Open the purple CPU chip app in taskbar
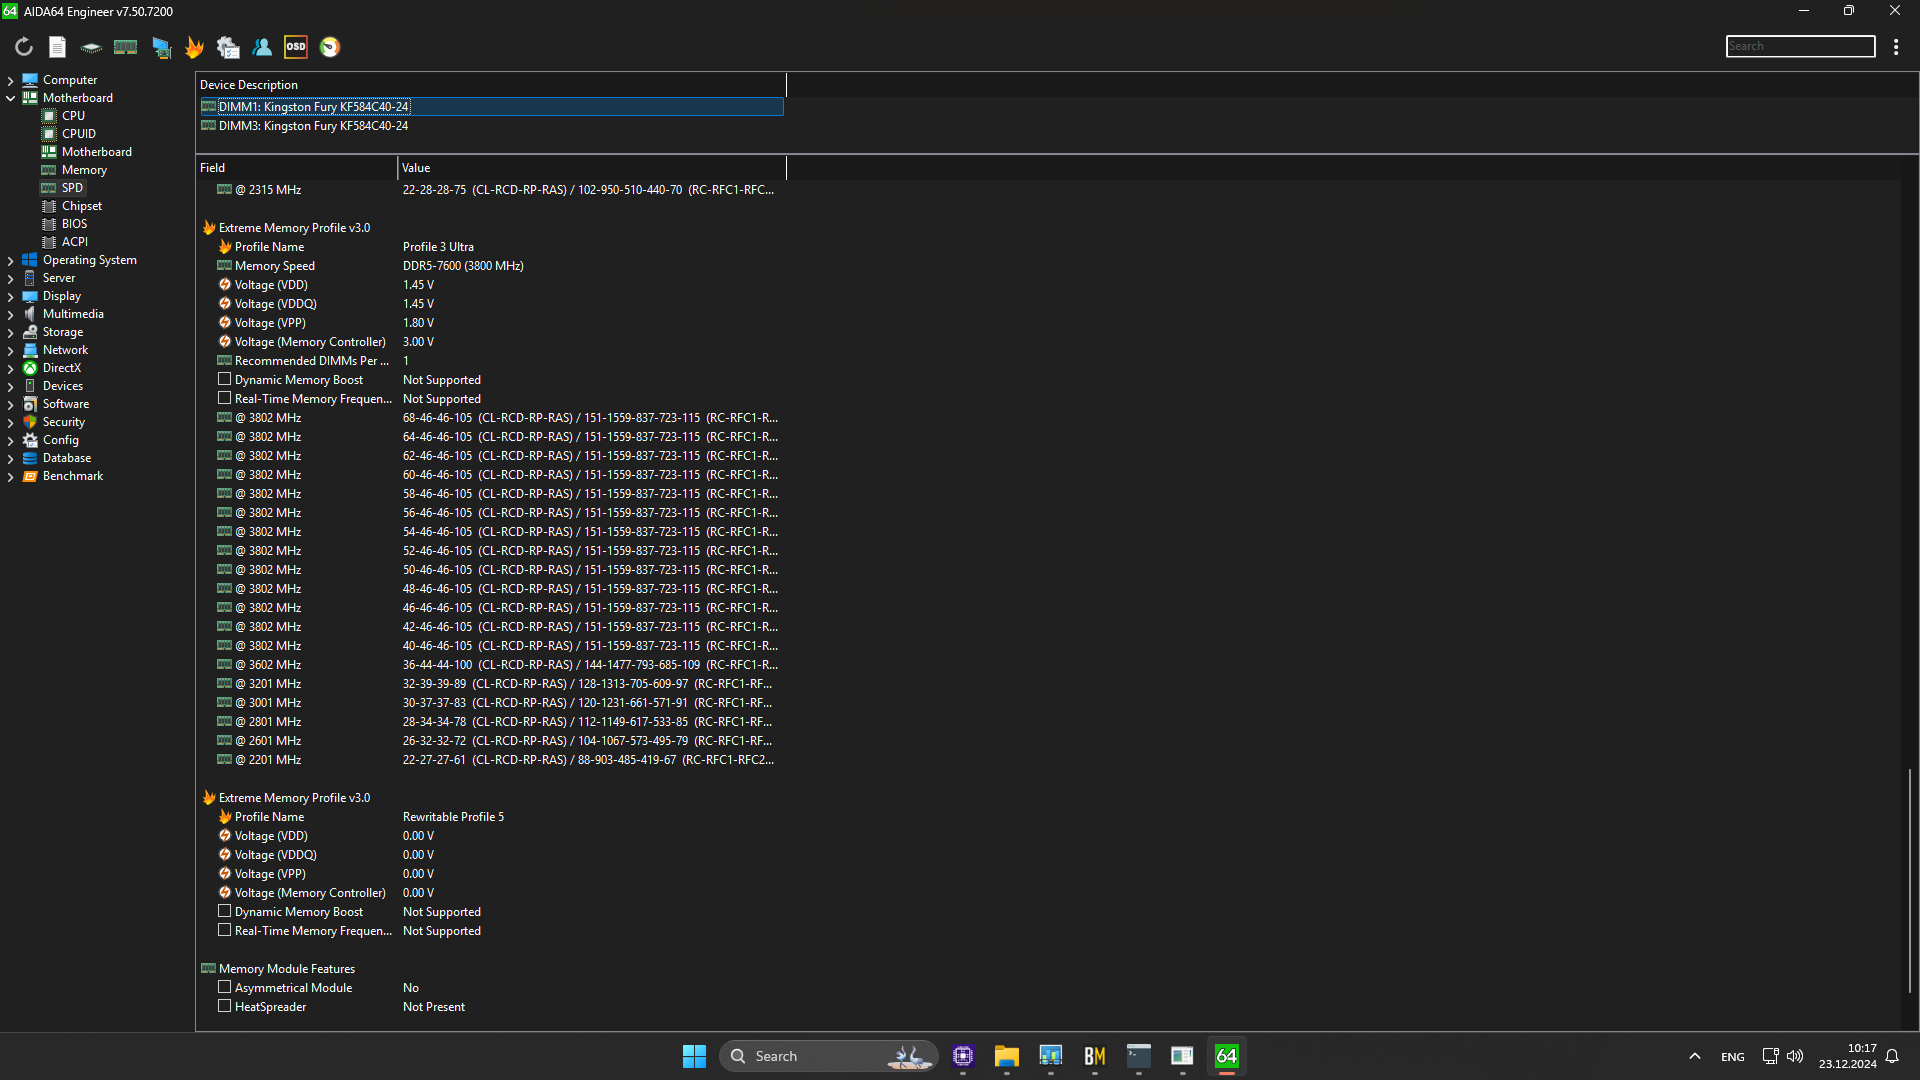Viewport: 1920px width, 1080px height. pos(963,1056)
